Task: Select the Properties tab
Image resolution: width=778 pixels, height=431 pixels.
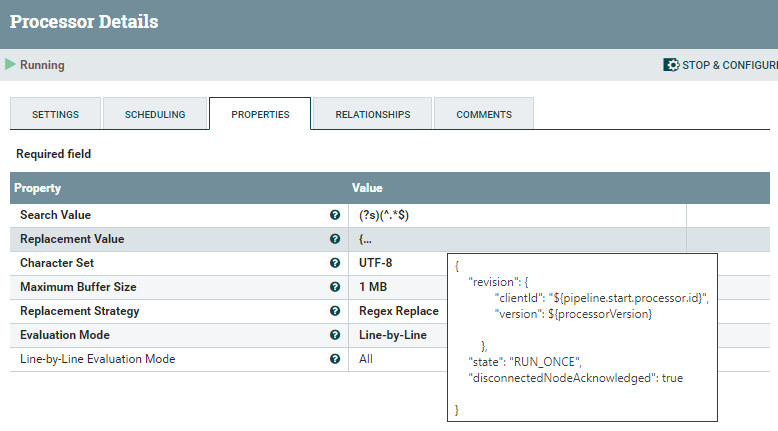Action: [260, 114]
